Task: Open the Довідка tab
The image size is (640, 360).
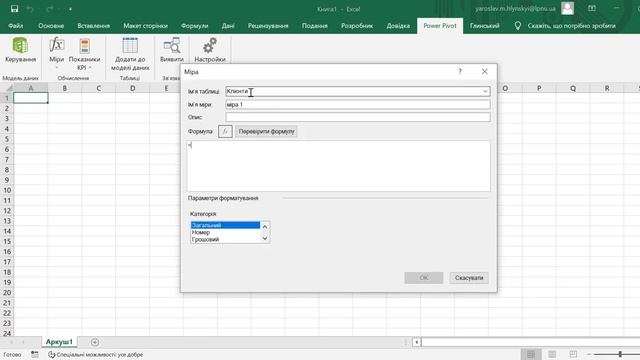Action: 398,26
